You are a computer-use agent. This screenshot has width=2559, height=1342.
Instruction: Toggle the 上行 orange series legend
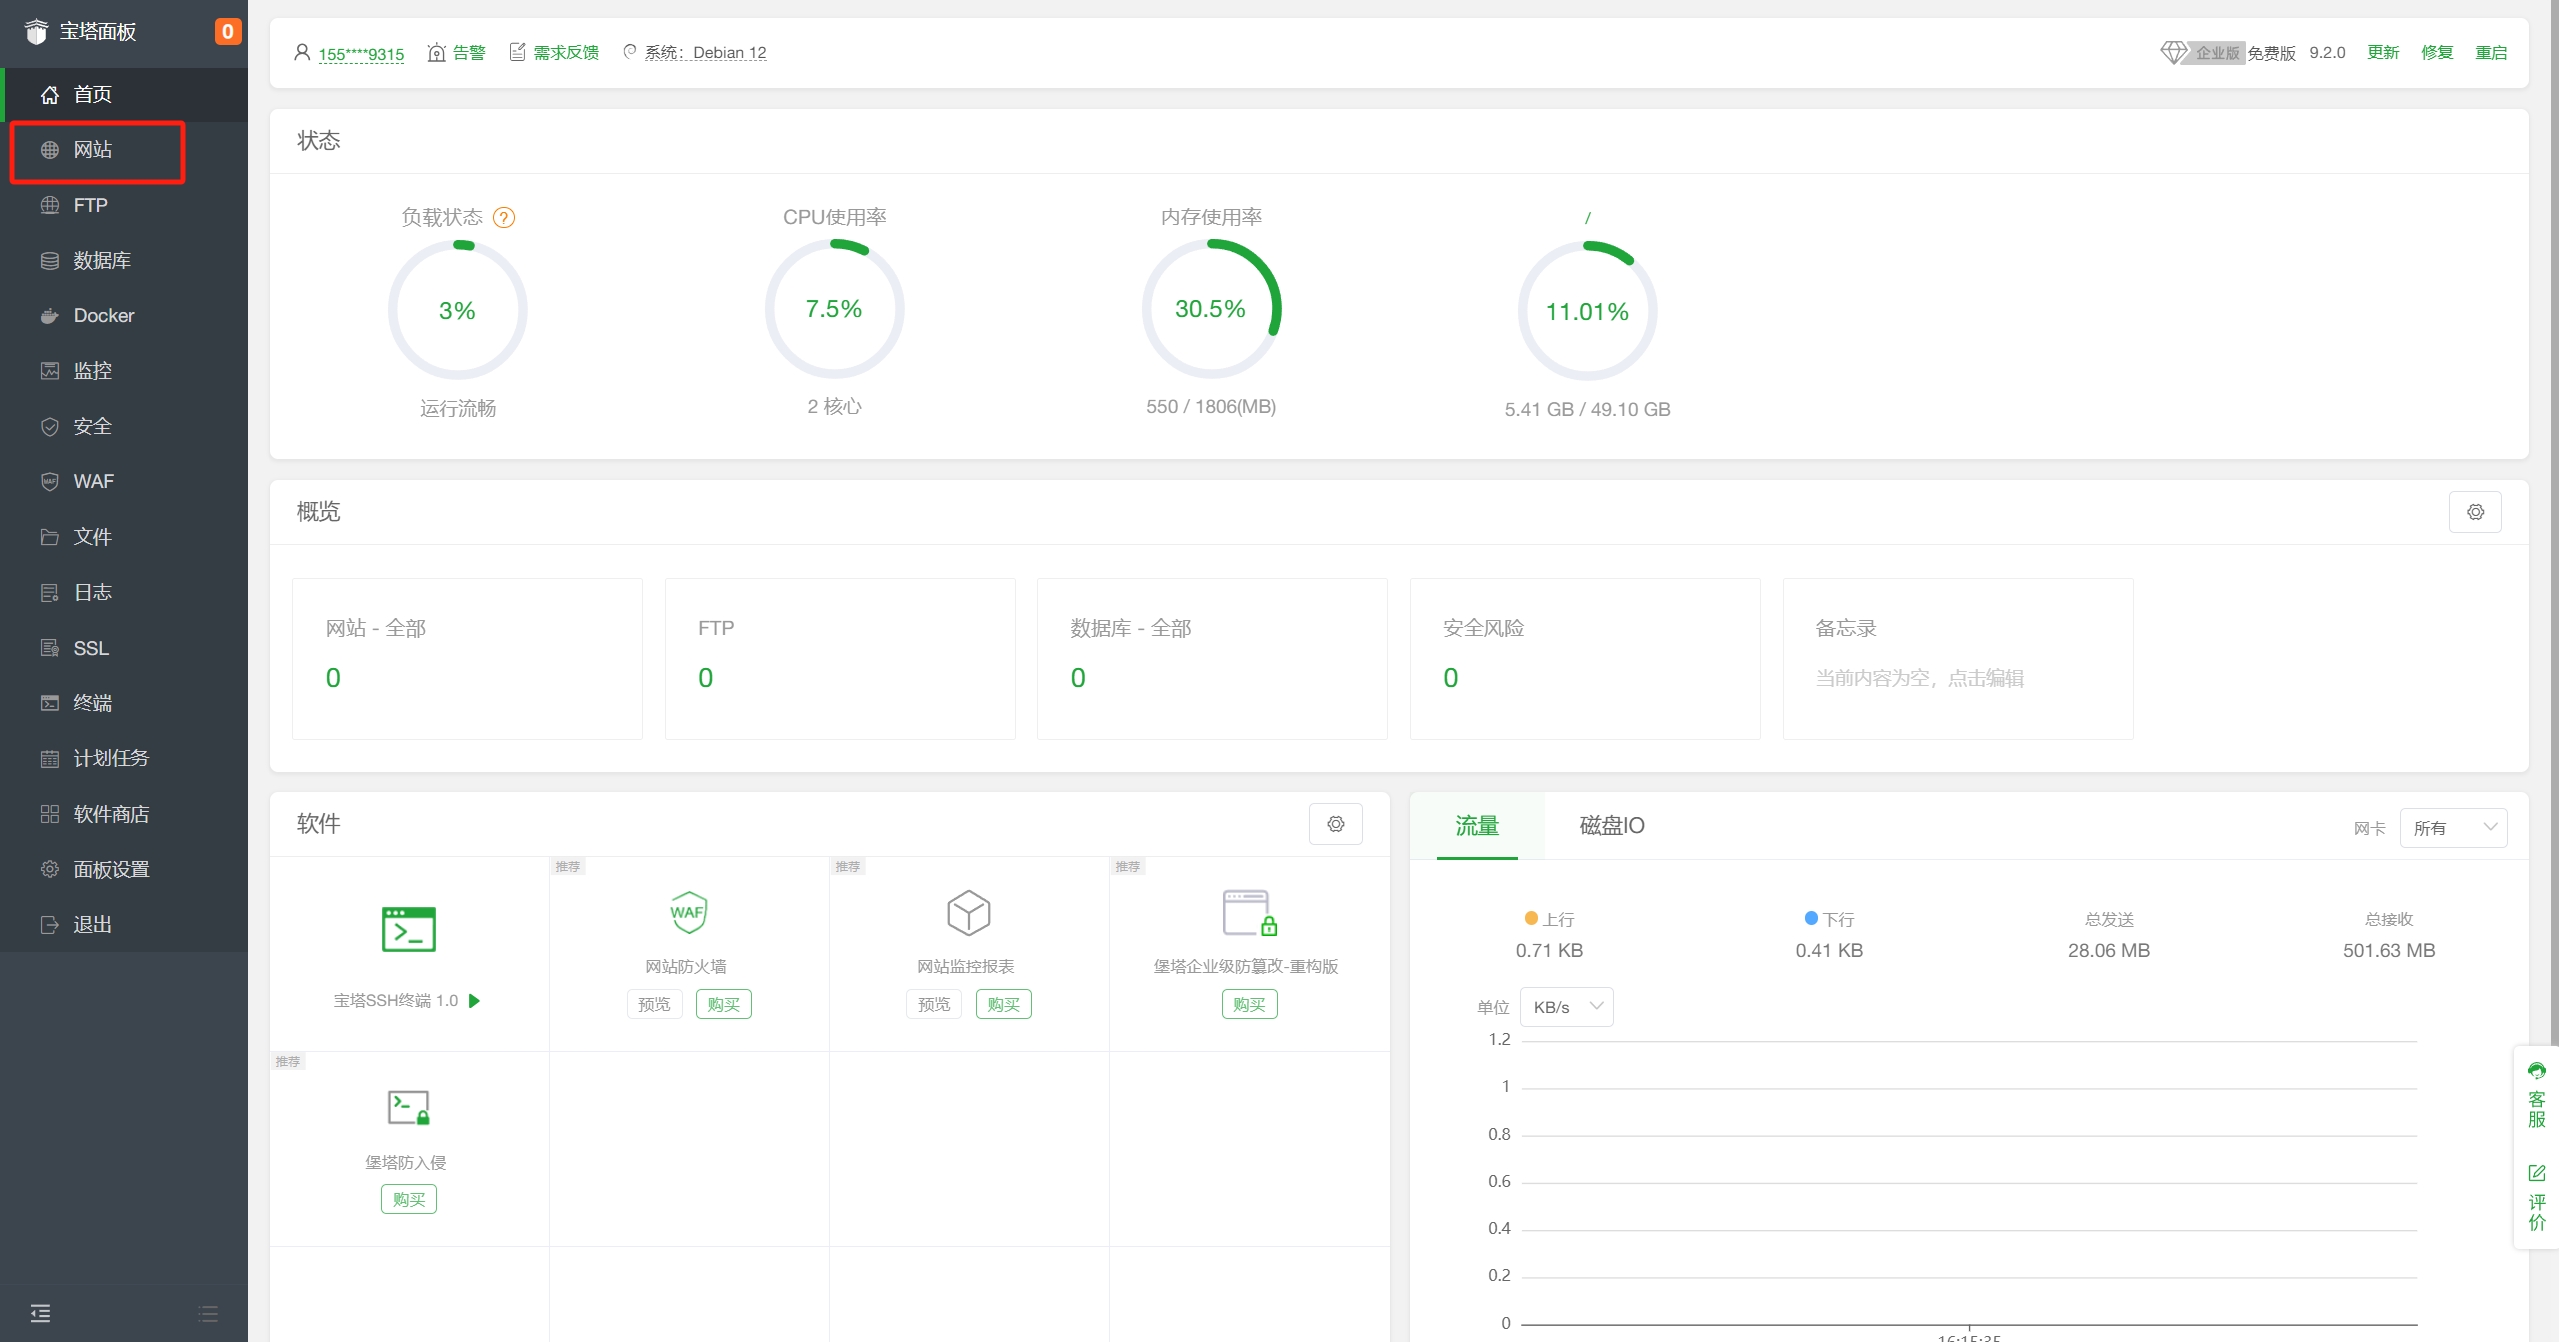point(1549,919)
